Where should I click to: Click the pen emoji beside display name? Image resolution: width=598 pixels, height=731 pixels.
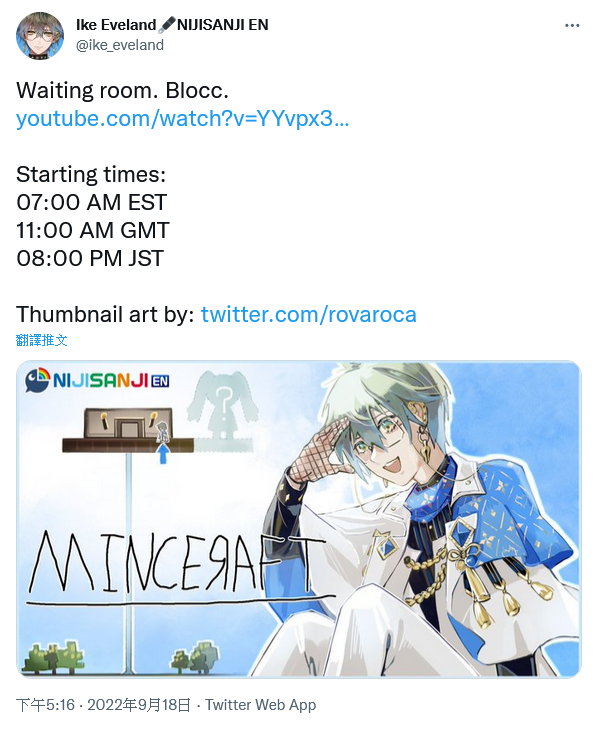(x=166, y=25)
